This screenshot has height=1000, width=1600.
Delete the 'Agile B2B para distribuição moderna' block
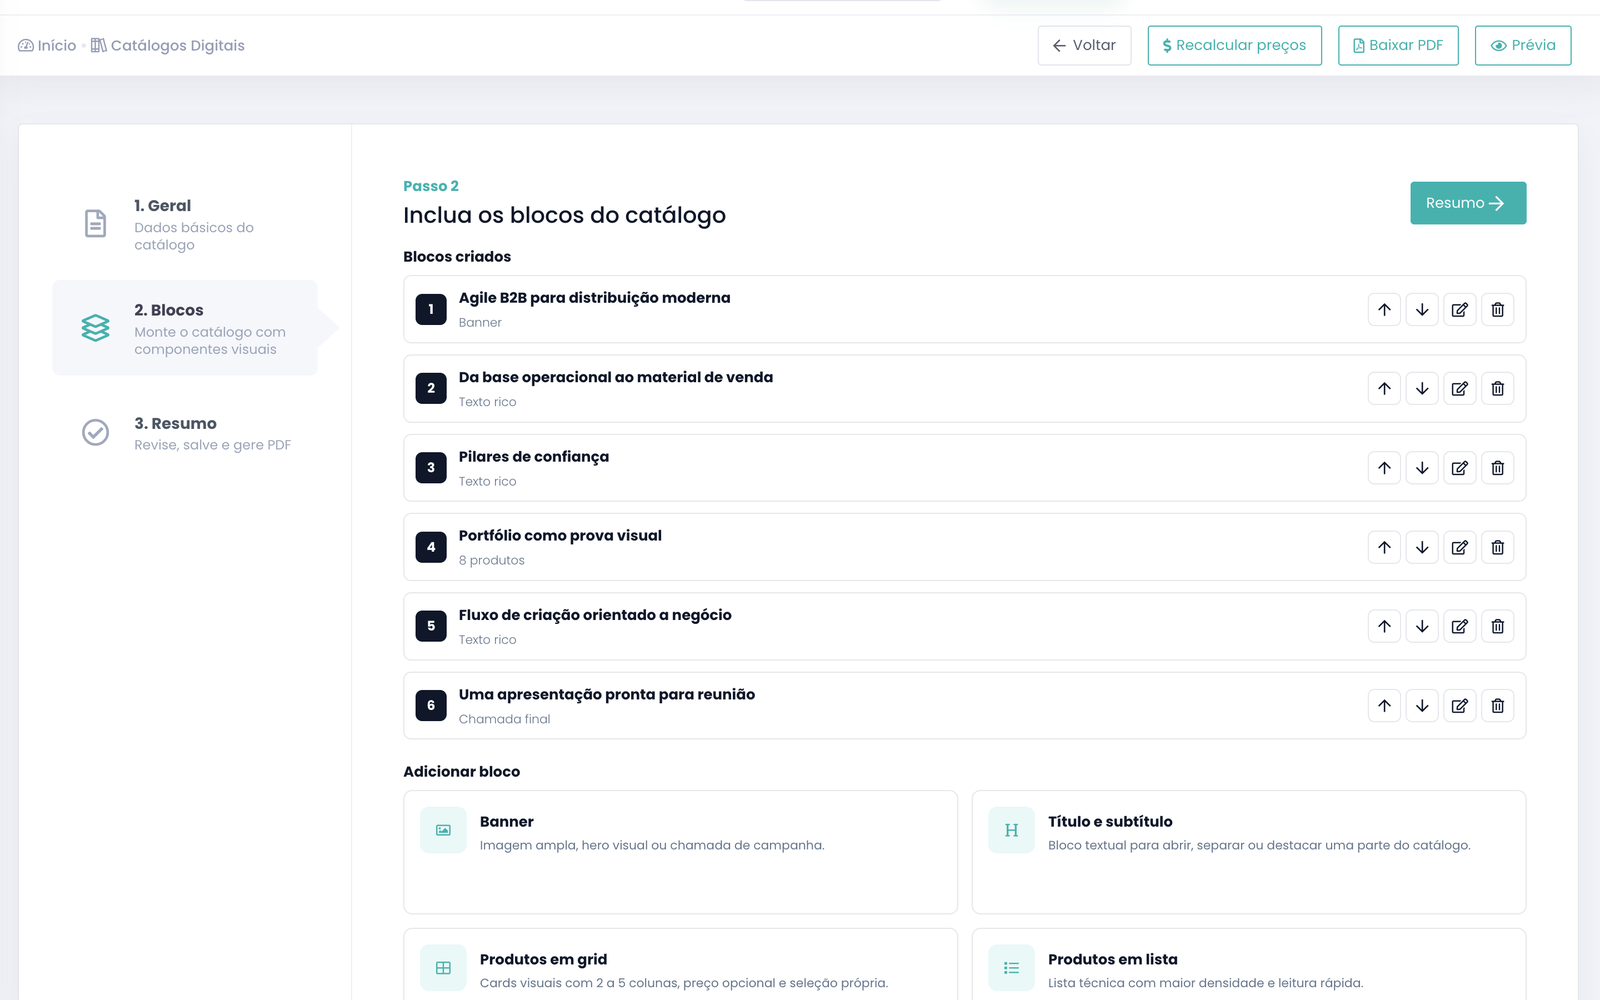click(x=1498, y=309)
